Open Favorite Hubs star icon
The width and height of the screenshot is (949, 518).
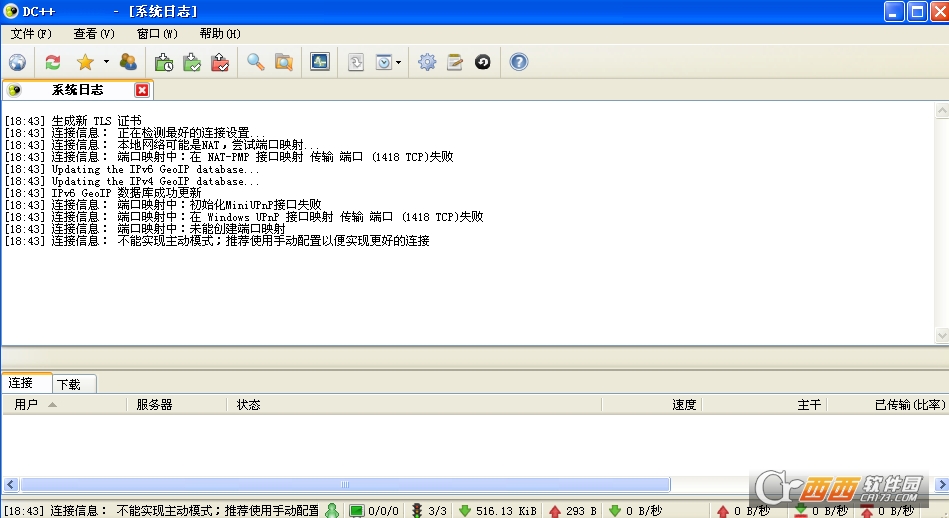click(85, 62)
